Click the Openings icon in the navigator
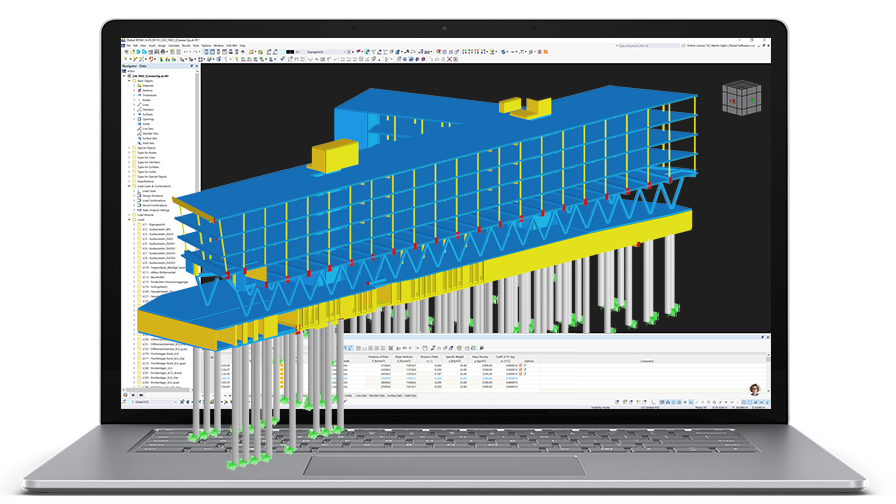 [139, 119]
